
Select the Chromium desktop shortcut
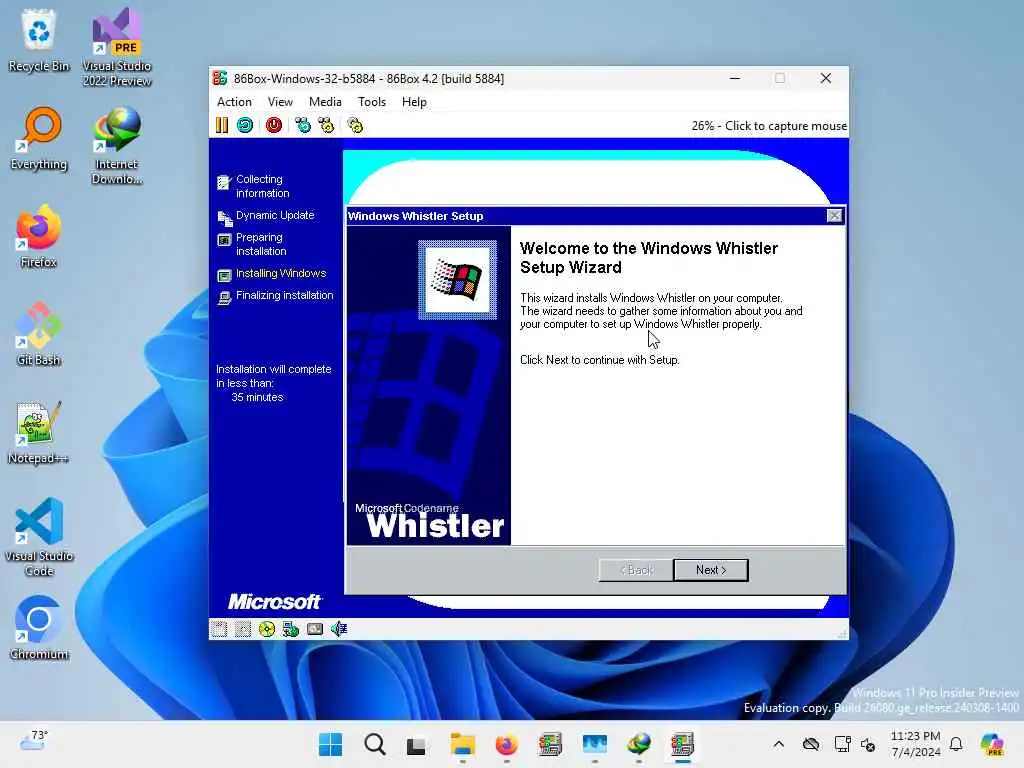[x=39, y=628]
